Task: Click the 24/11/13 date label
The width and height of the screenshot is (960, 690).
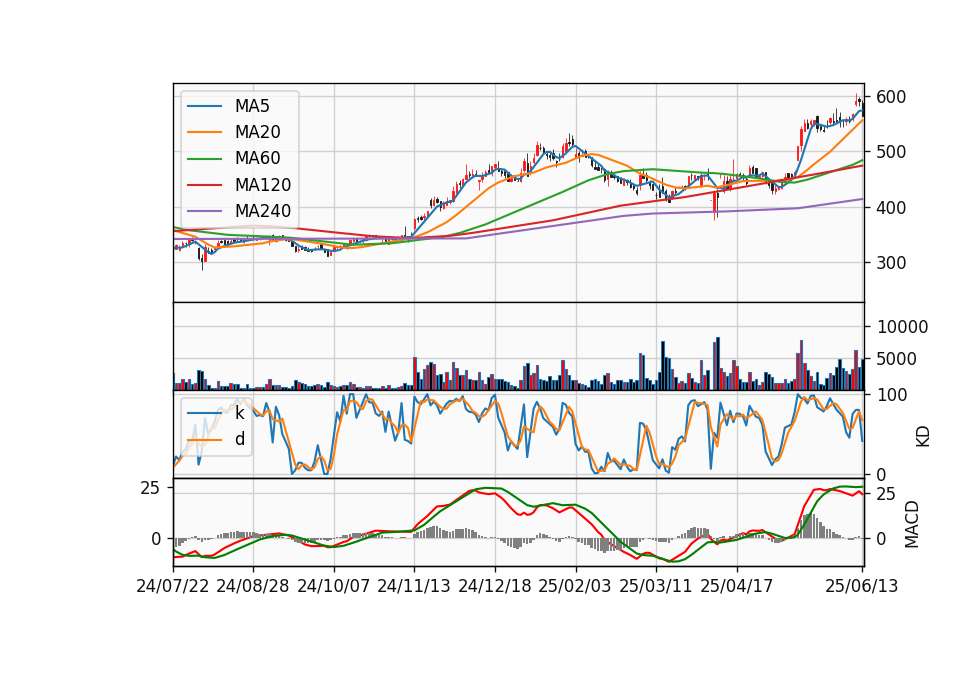Action: click(414, 586)
